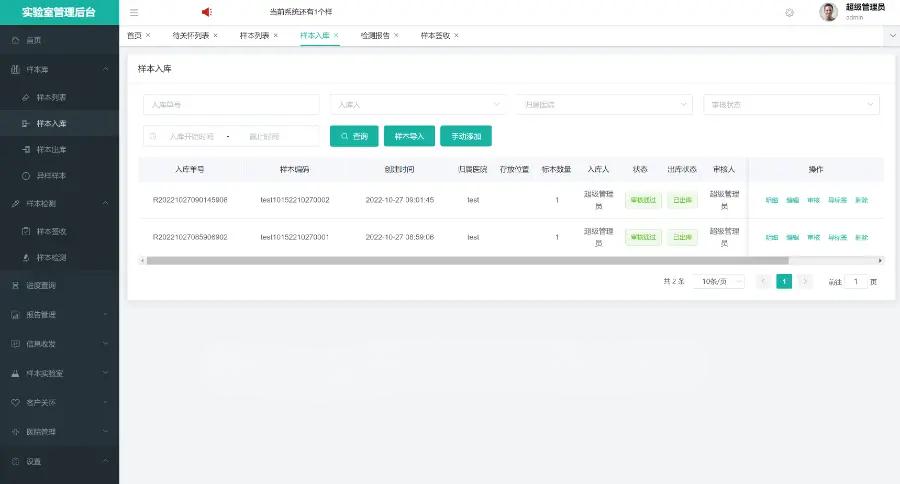This screenshot has height=484, width=900.
Task: Close the 检测报告 tab with its X
Action: pos(396,35)
